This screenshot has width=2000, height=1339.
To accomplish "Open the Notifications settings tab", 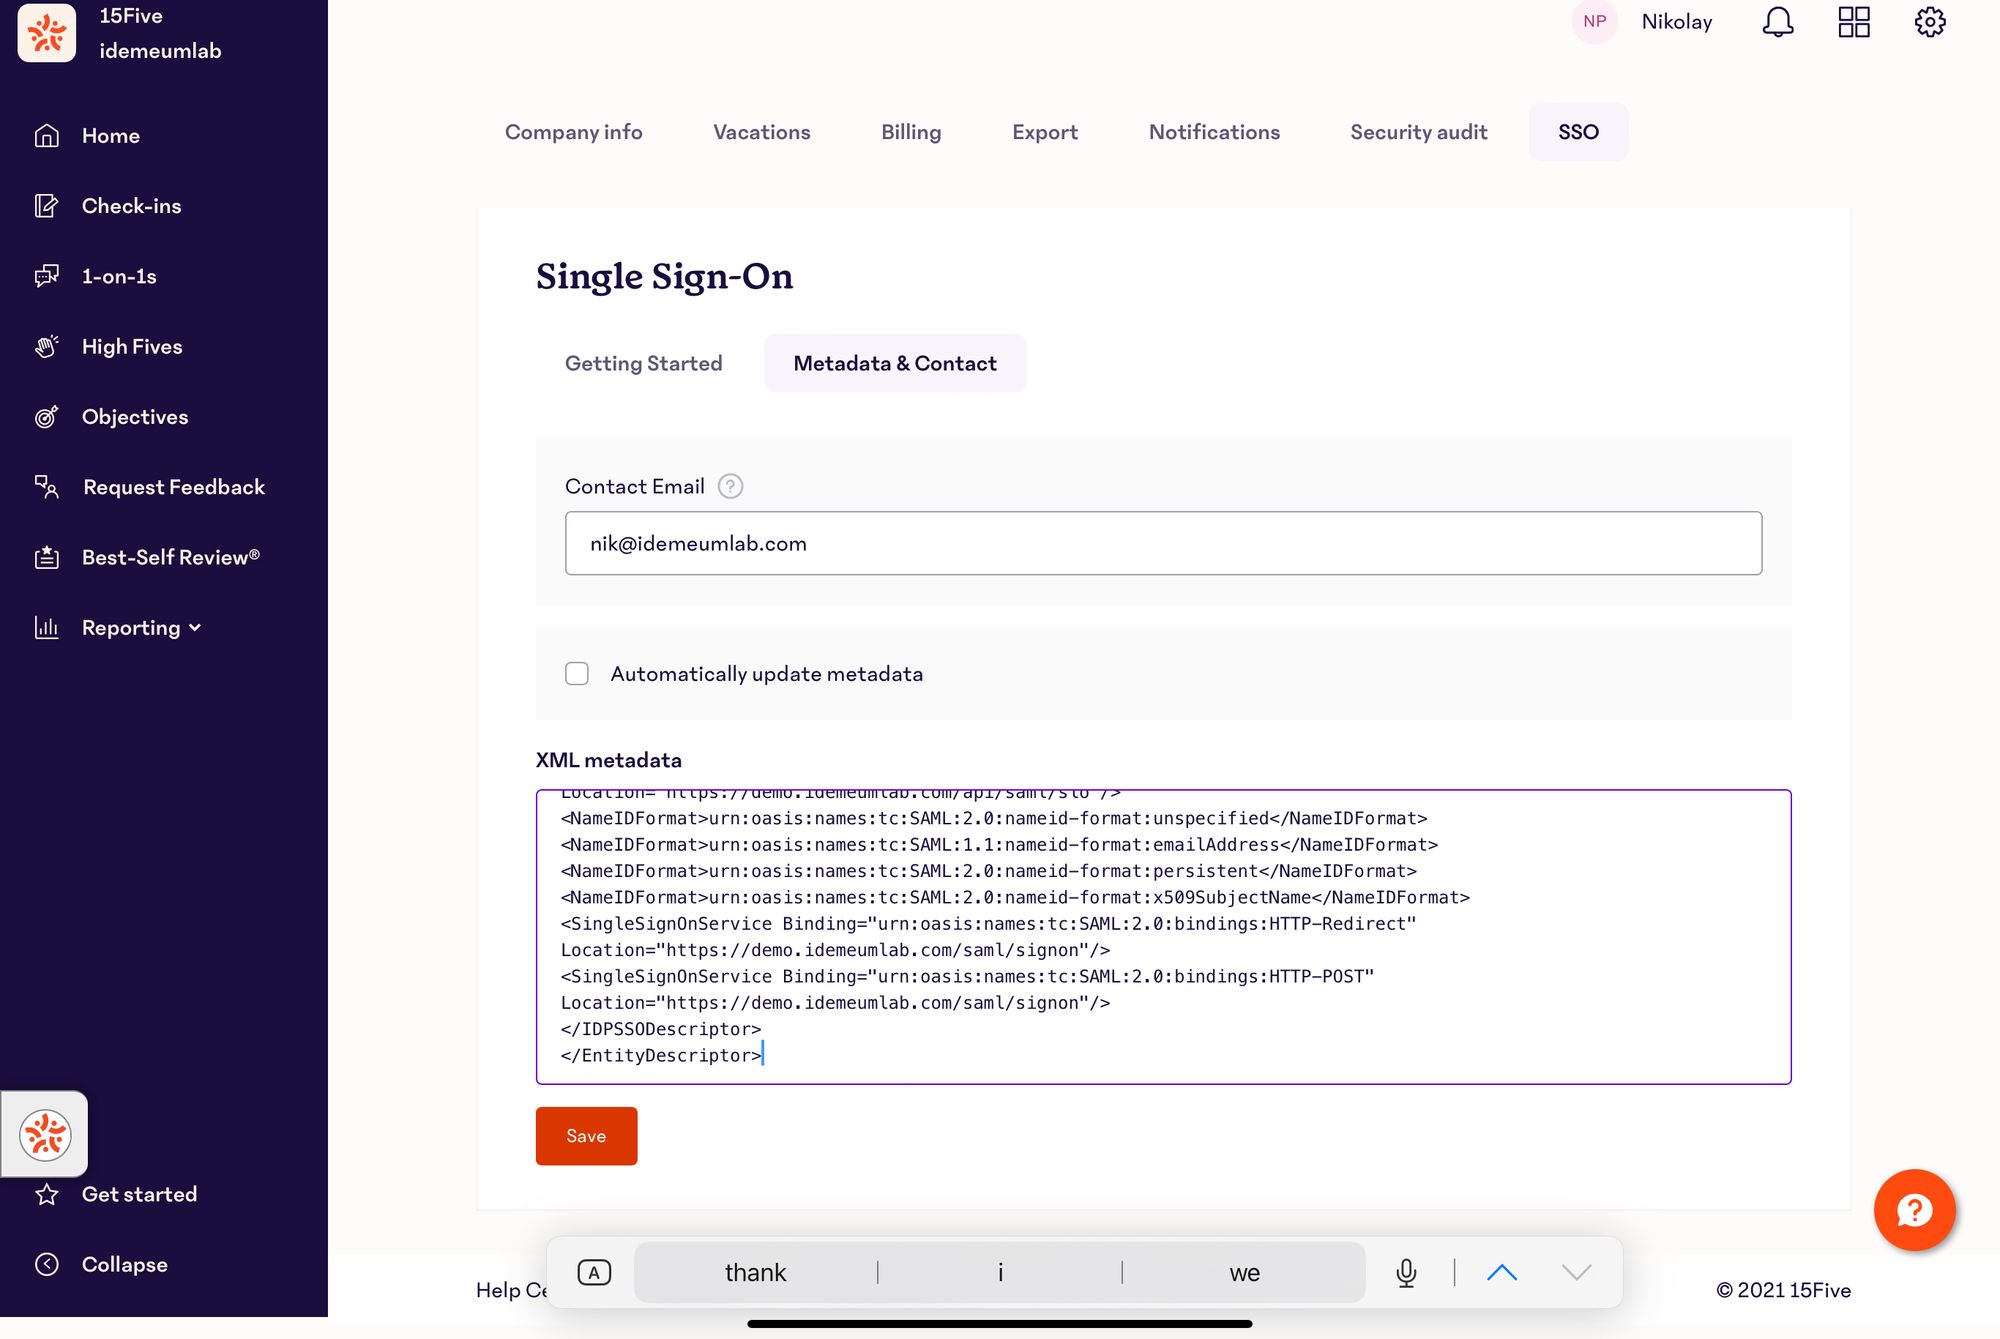I will [x=1214, y=132].
